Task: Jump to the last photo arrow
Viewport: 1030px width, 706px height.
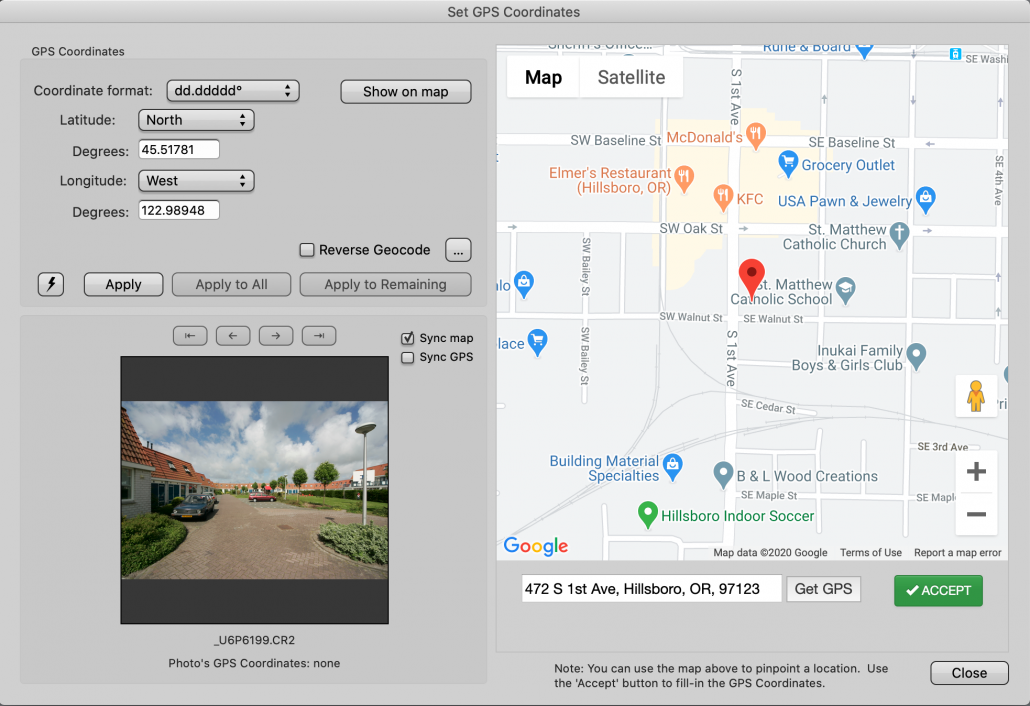Action: pos(319,335)
